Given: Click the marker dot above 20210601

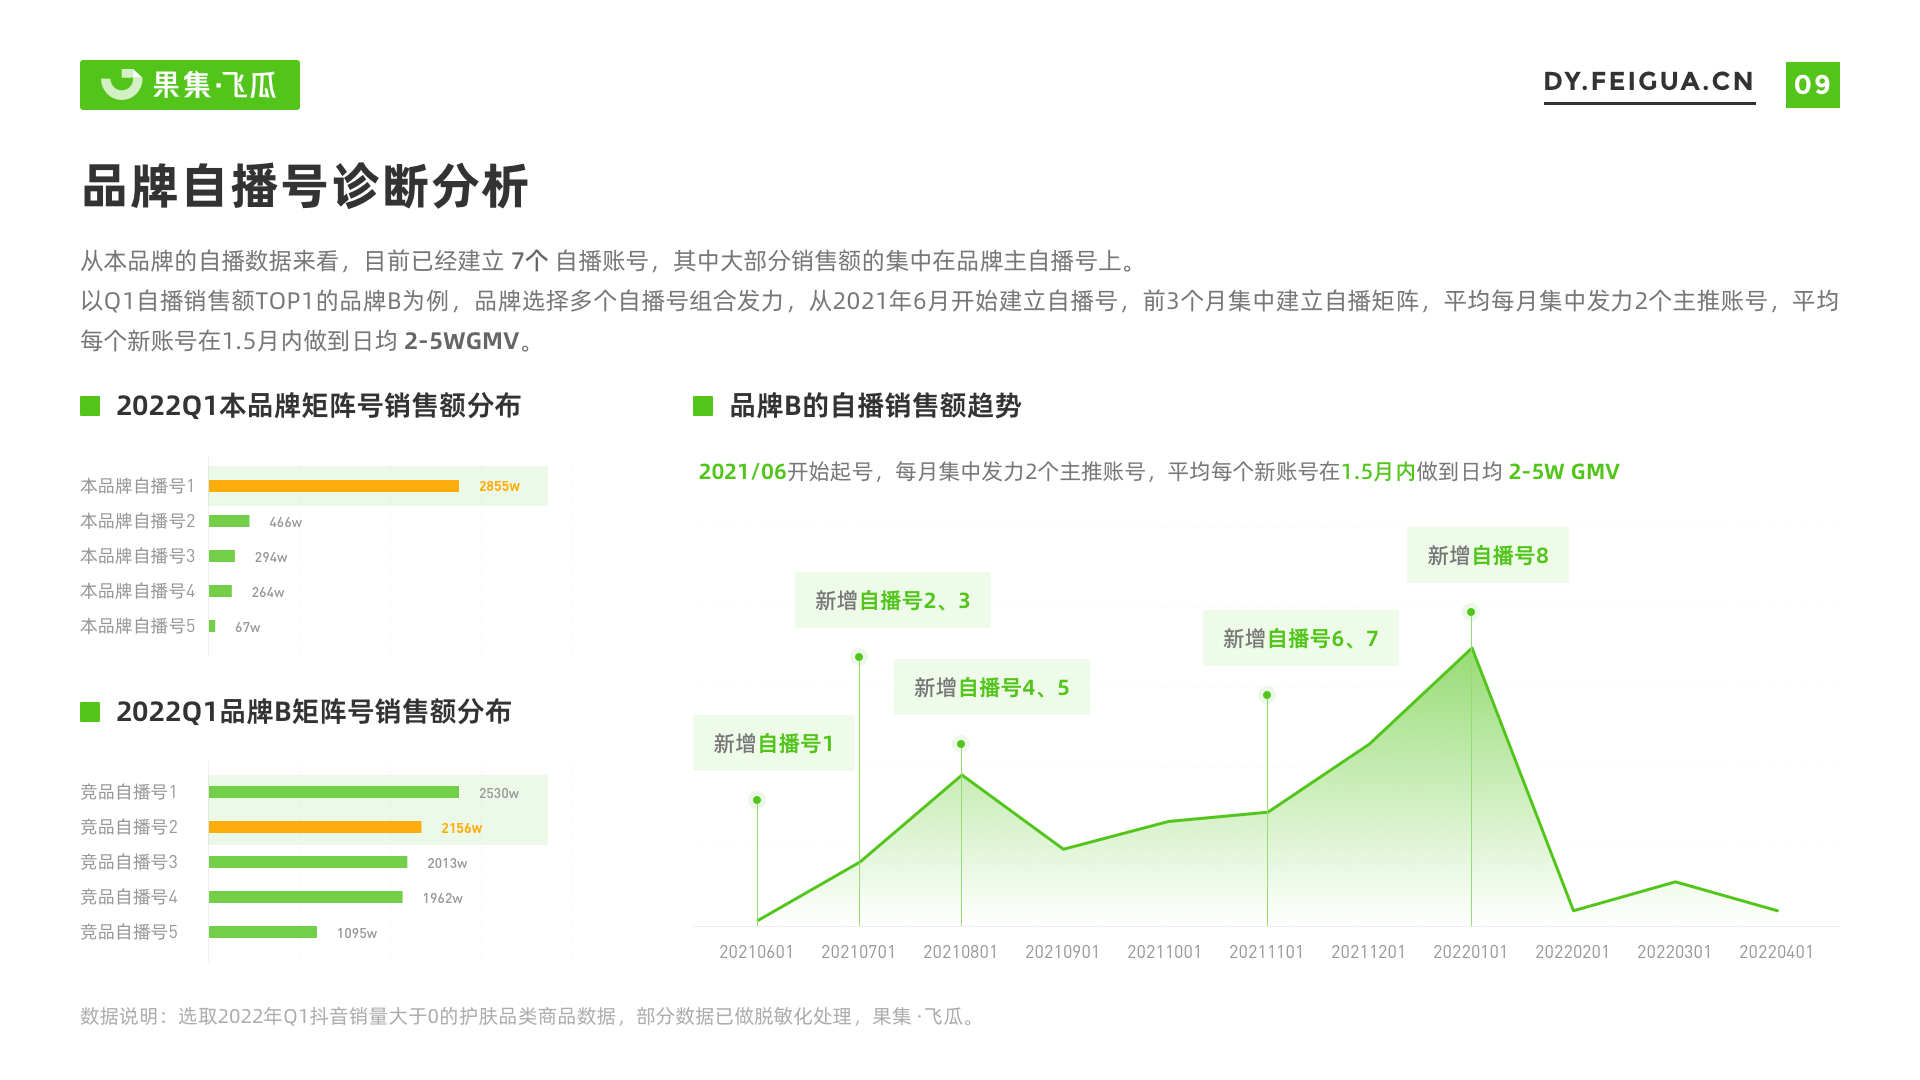Looking at the screenshot, I should click(x=757, y=800).
